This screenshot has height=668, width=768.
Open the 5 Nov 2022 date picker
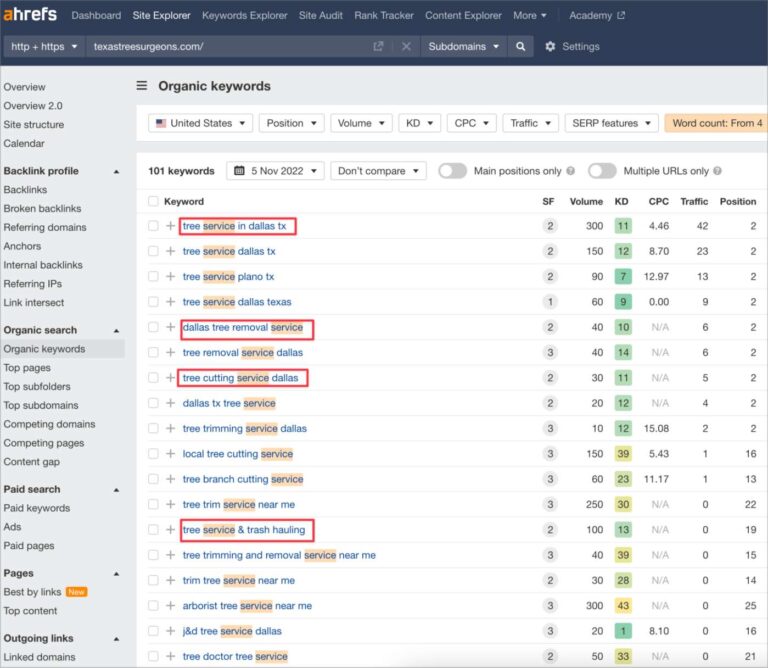(x=275, y=171)
